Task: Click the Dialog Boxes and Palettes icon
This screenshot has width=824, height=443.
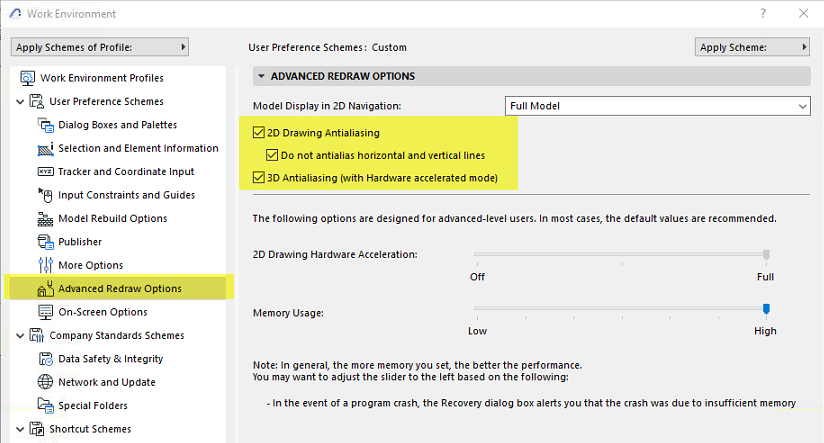Action: 44,125
